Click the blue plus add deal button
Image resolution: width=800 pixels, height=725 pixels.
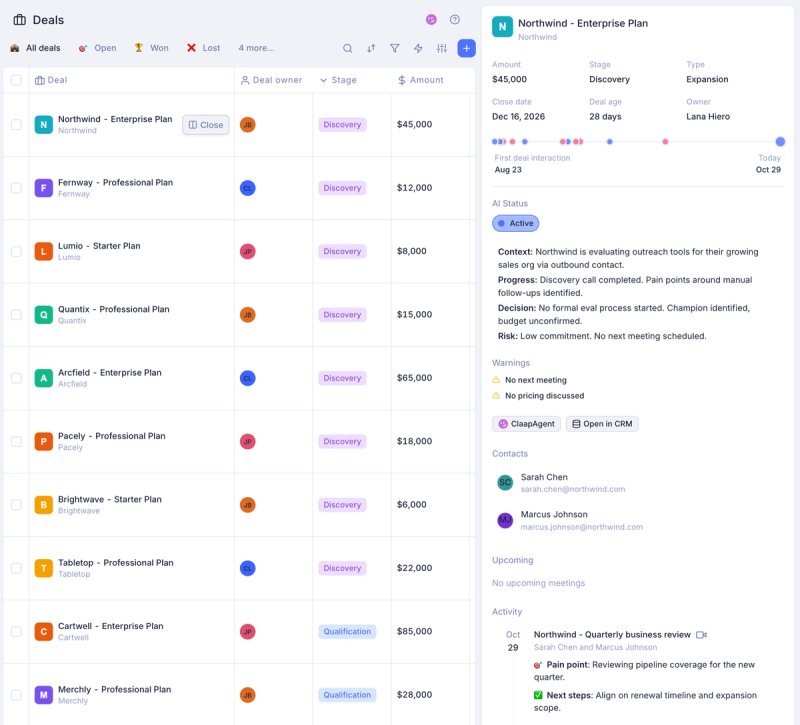click(x=466, y=48)
